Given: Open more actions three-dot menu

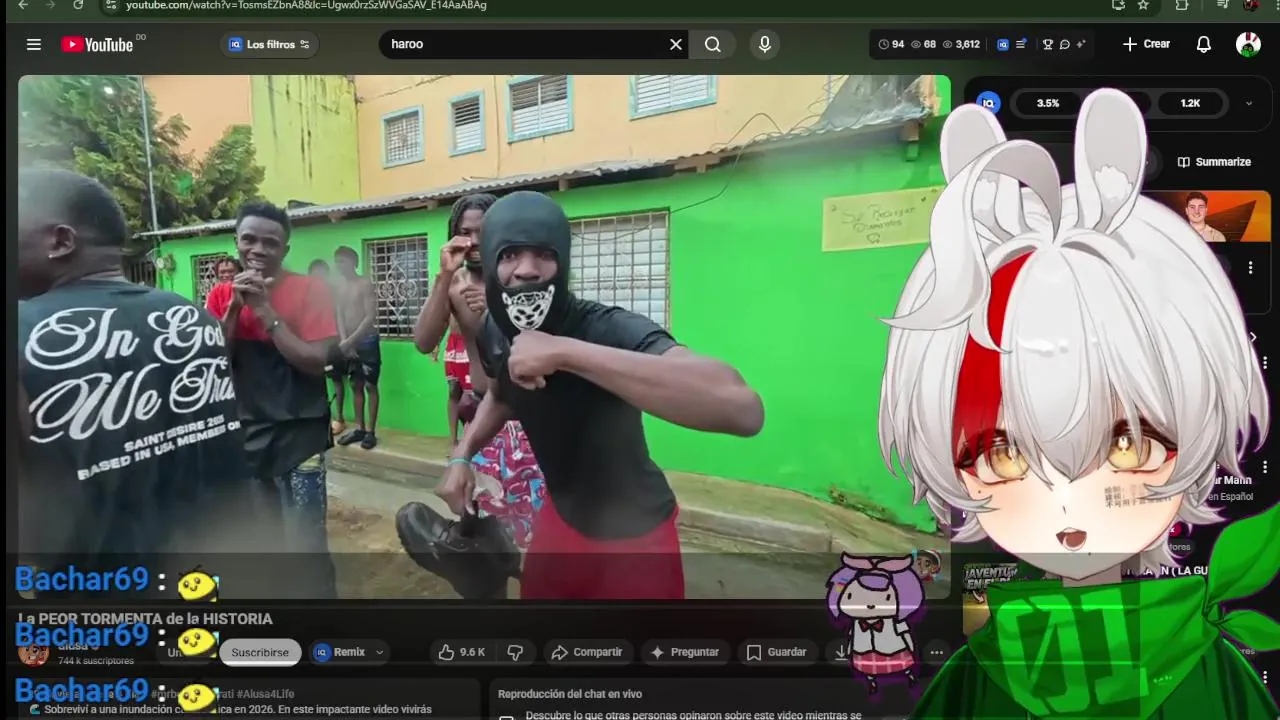Looking at the screenshot, I should (936, 652).
